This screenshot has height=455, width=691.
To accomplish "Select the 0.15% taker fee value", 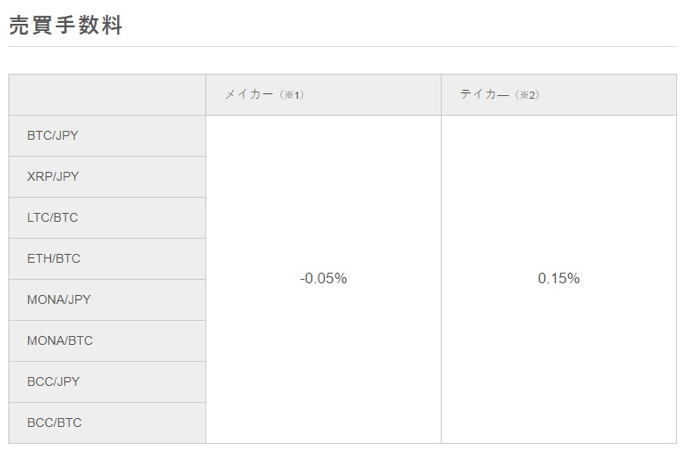I will 559,278.
